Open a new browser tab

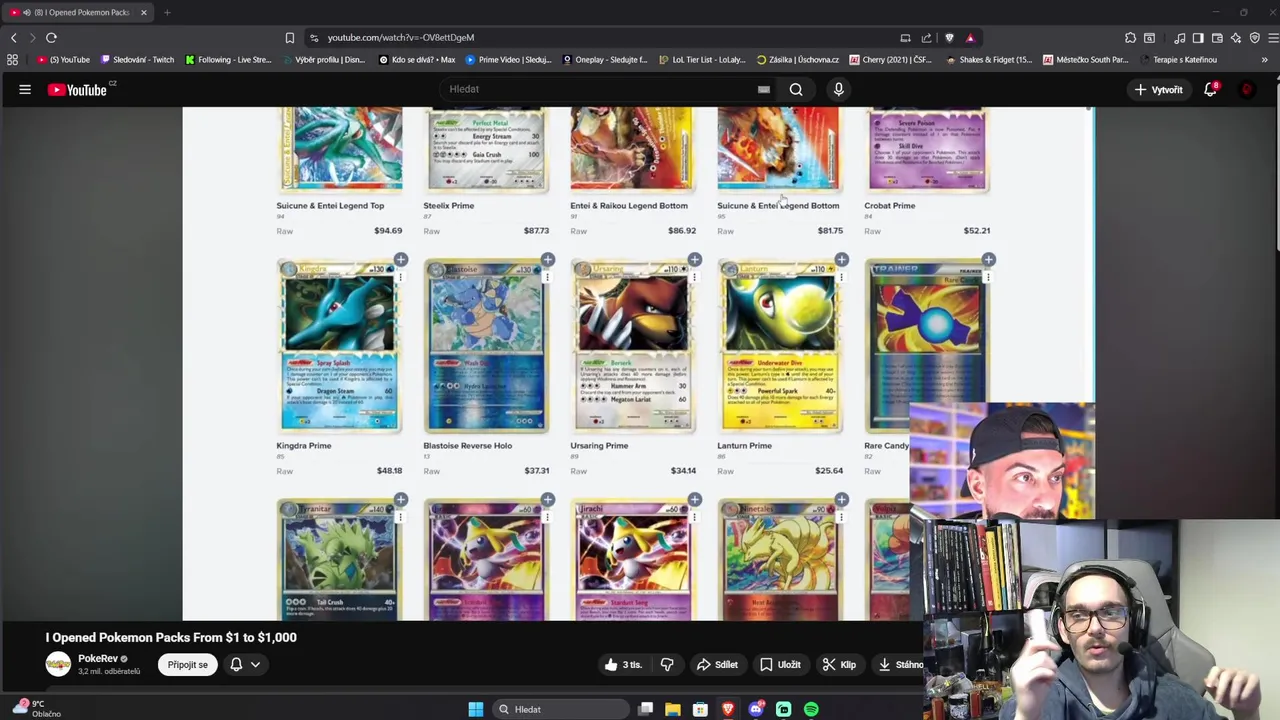[x=167, y=12]
